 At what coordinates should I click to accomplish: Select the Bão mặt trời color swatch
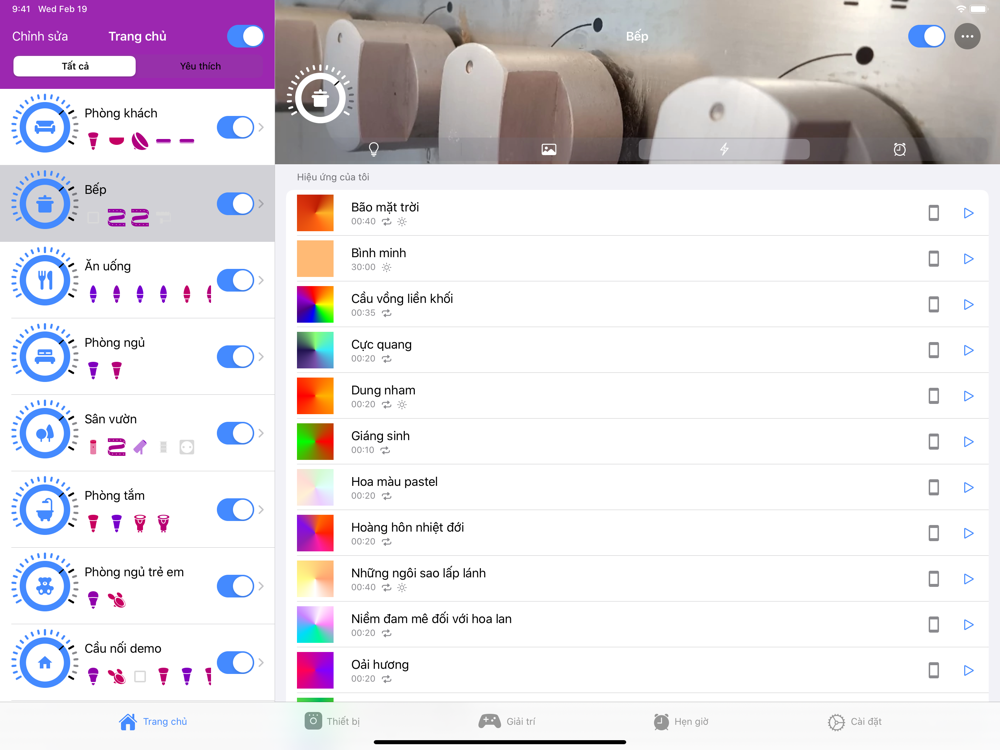tap(315, 213)
